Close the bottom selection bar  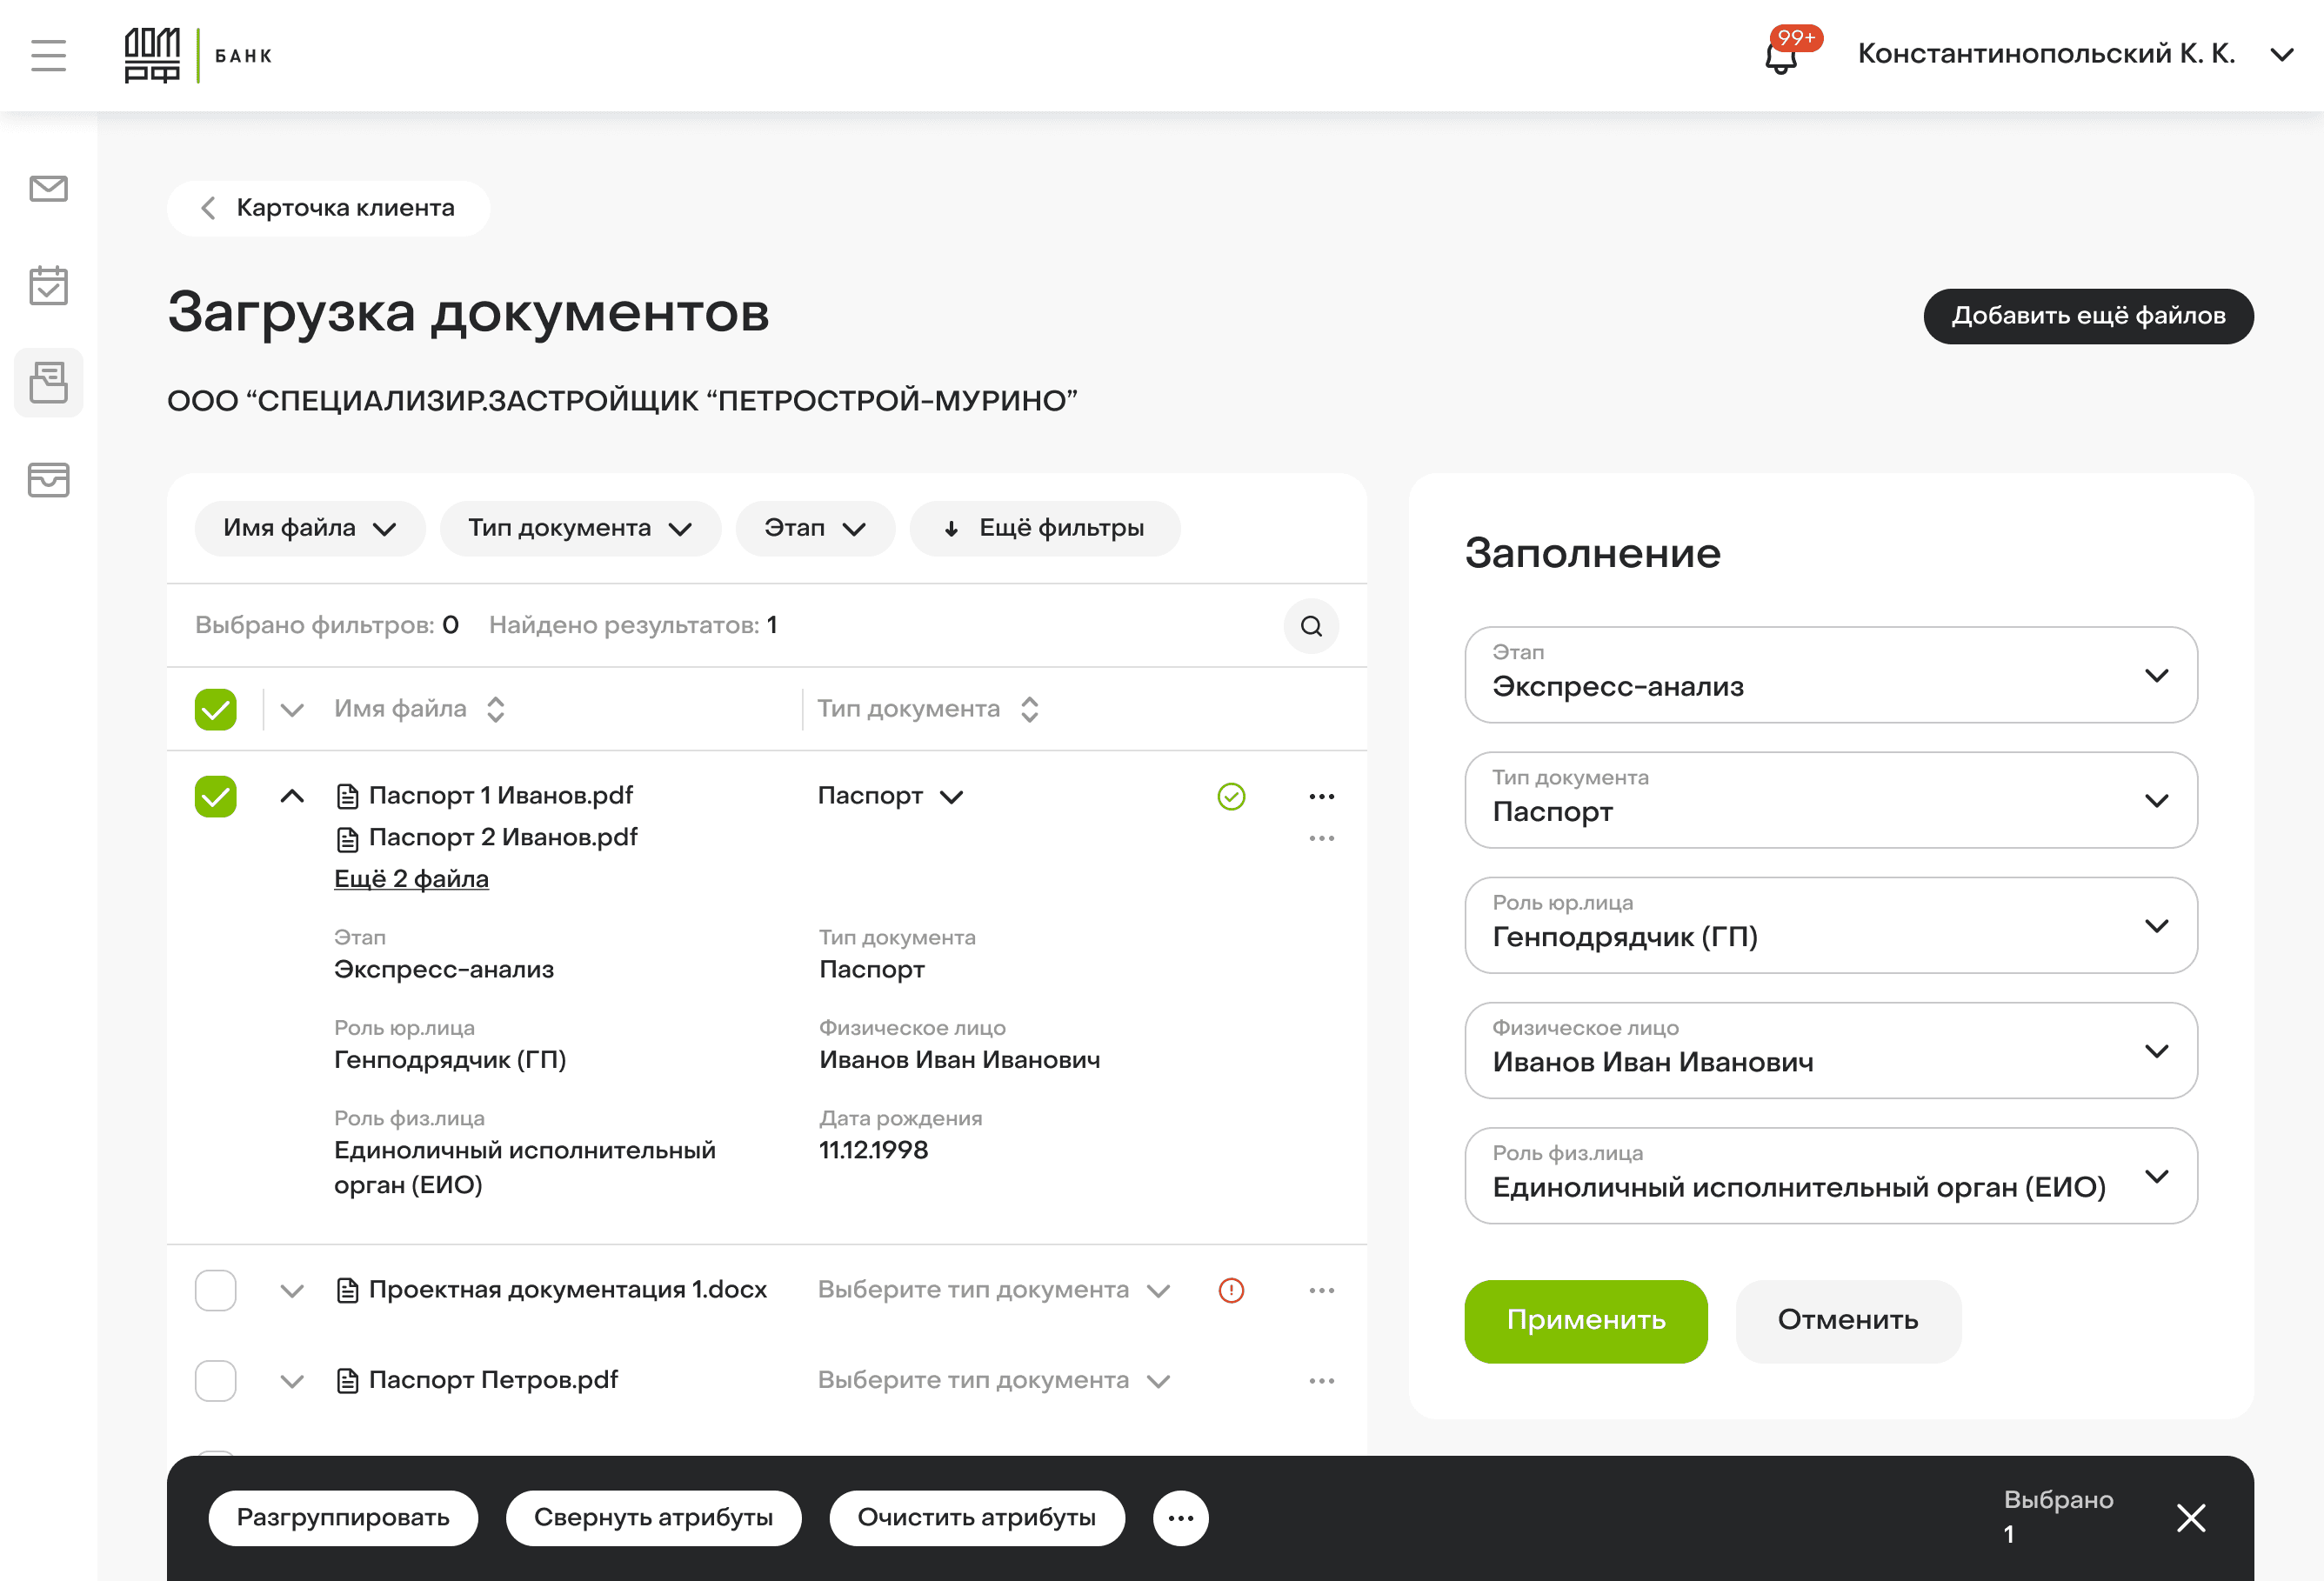2190,1518
